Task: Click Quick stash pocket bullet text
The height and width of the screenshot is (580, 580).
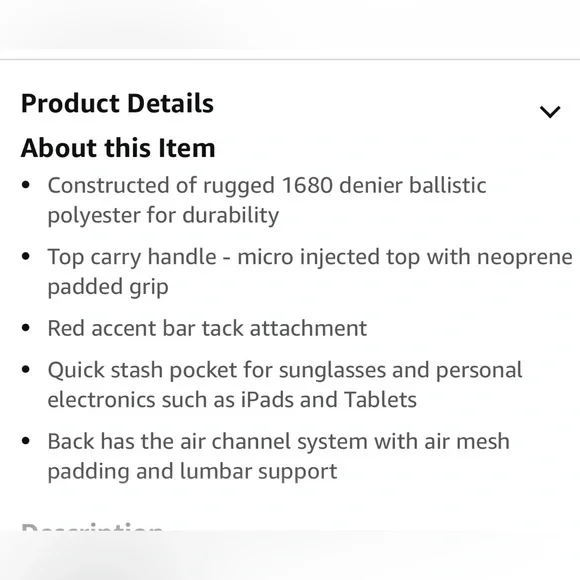Action: coord(285,385)
